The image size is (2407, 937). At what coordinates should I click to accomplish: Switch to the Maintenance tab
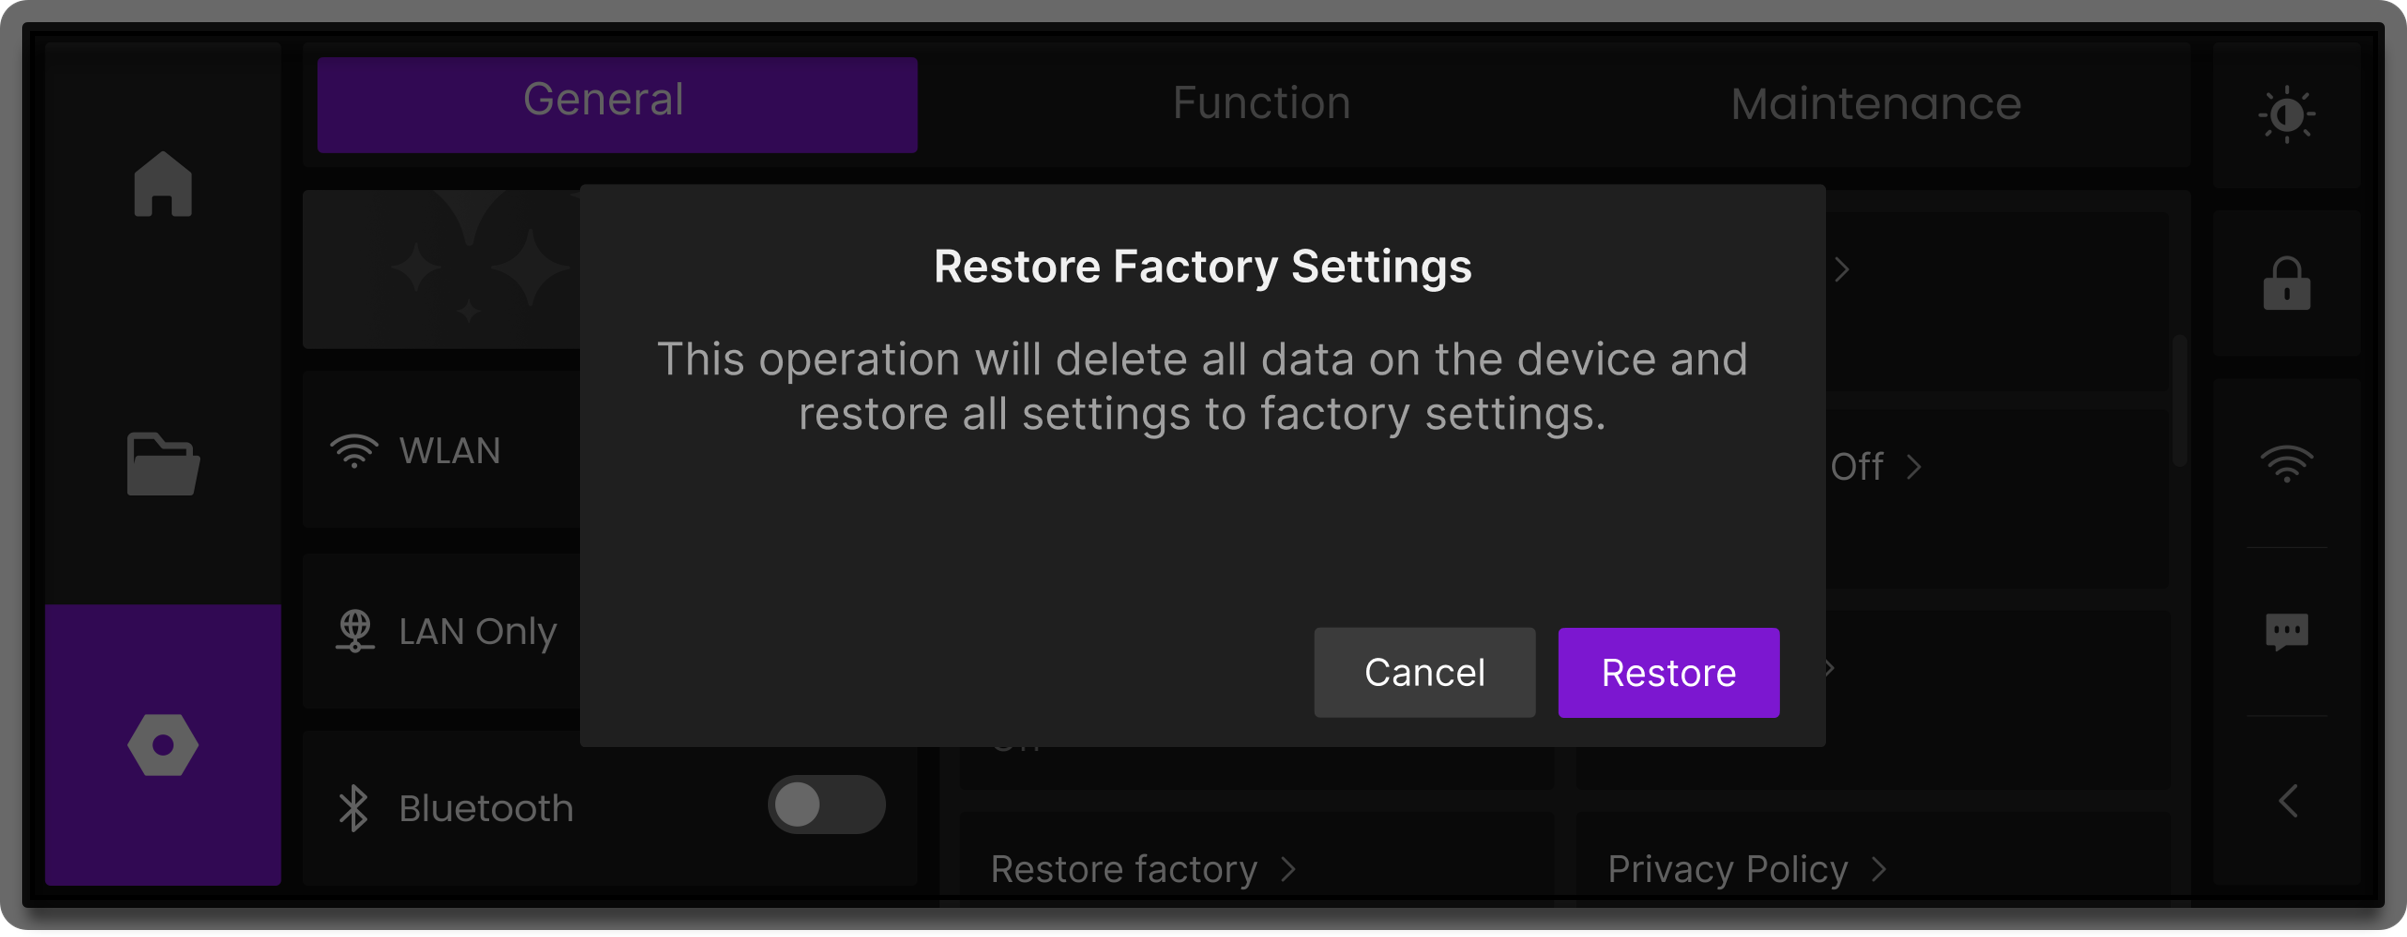1875,104
